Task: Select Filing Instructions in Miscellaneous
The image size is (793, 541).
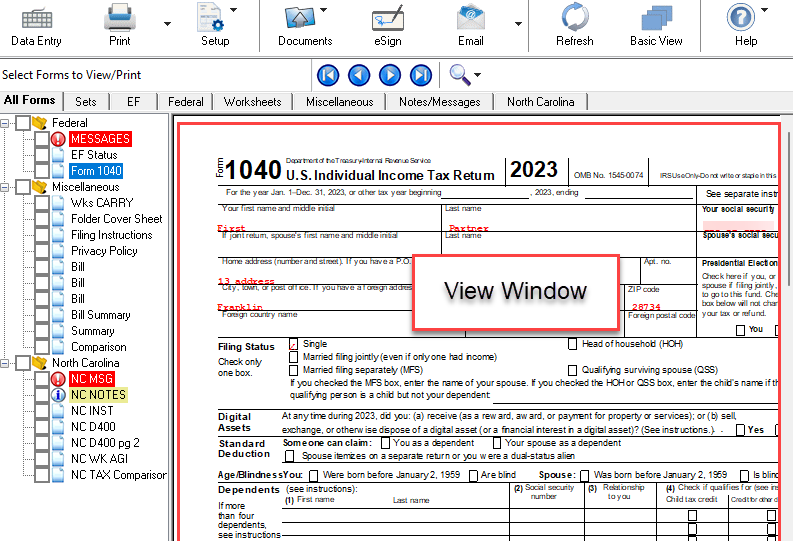Action: click(x=111, y=235)
